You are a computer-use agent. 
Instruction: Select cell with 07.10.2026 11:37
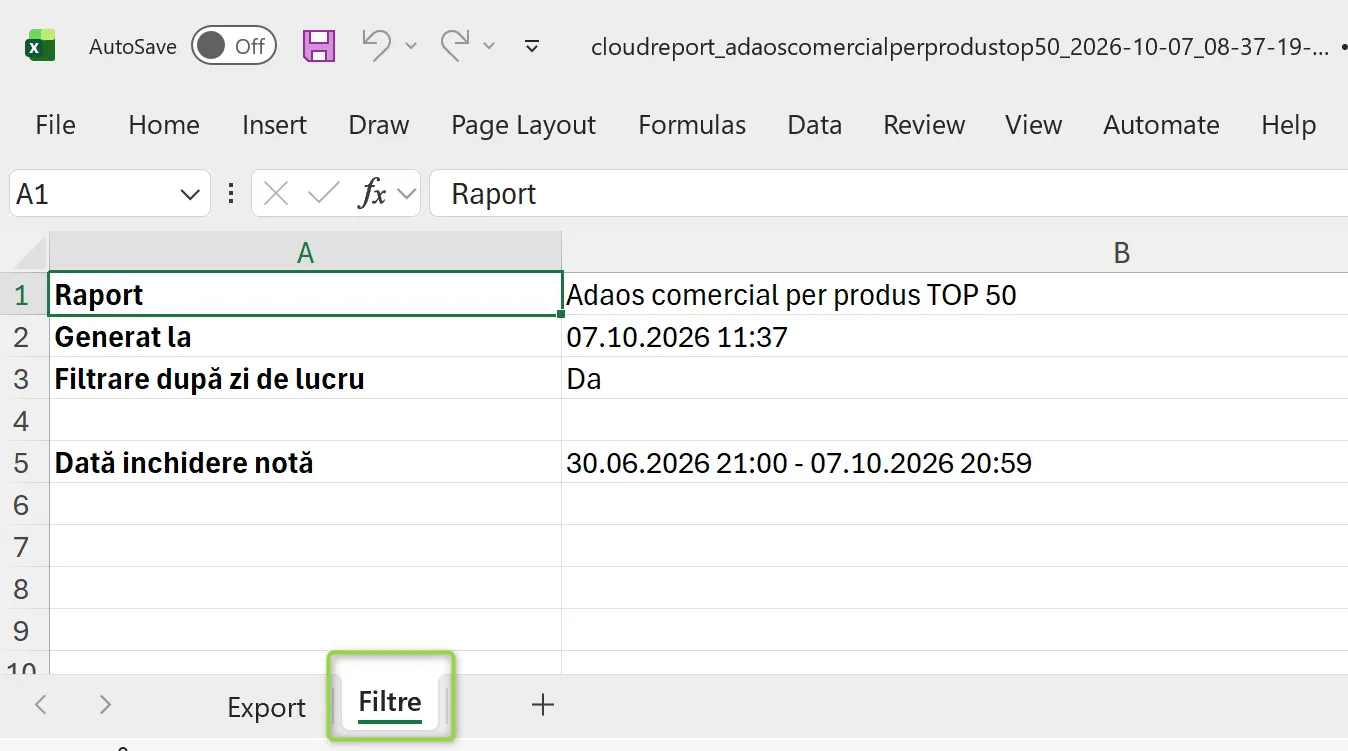point(955,337)
